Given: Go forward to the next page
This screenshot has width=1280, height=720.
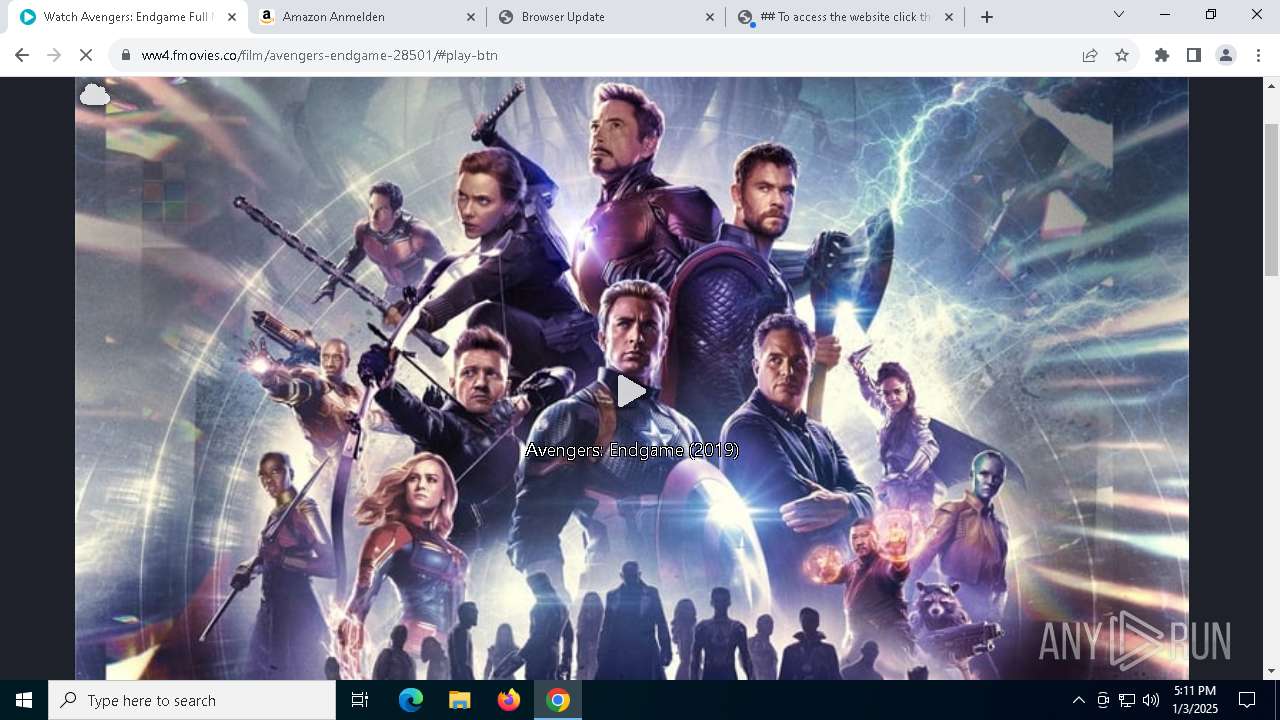Looking at the screenshot, I should 54,55.
